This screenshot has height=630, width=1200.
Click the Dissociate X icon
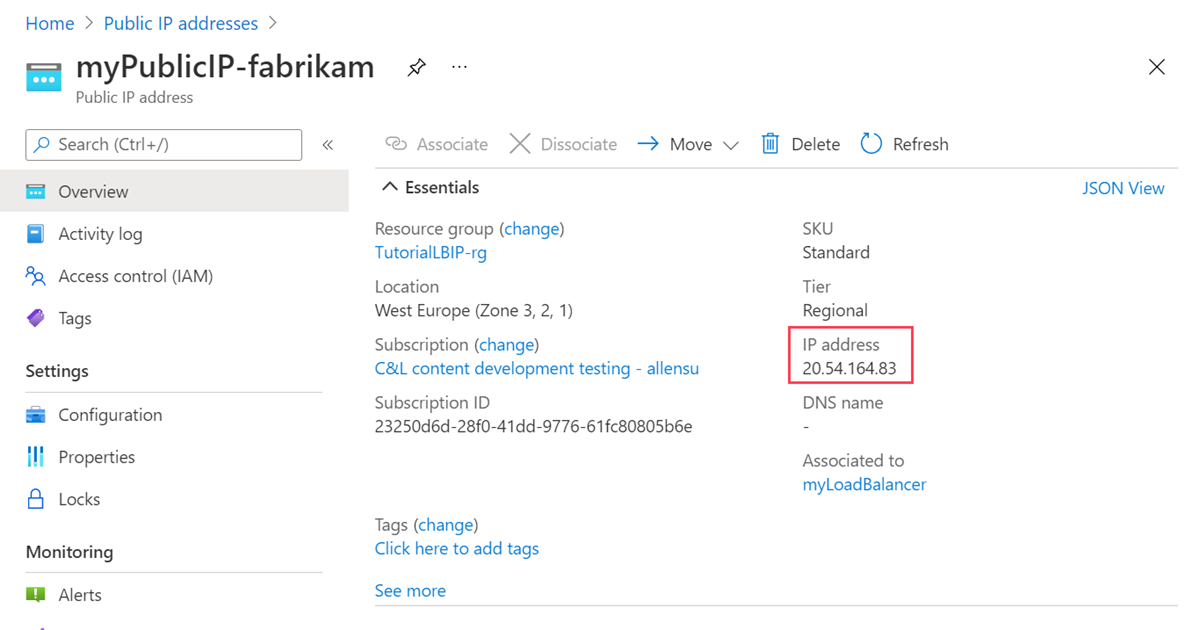point(520,144)
